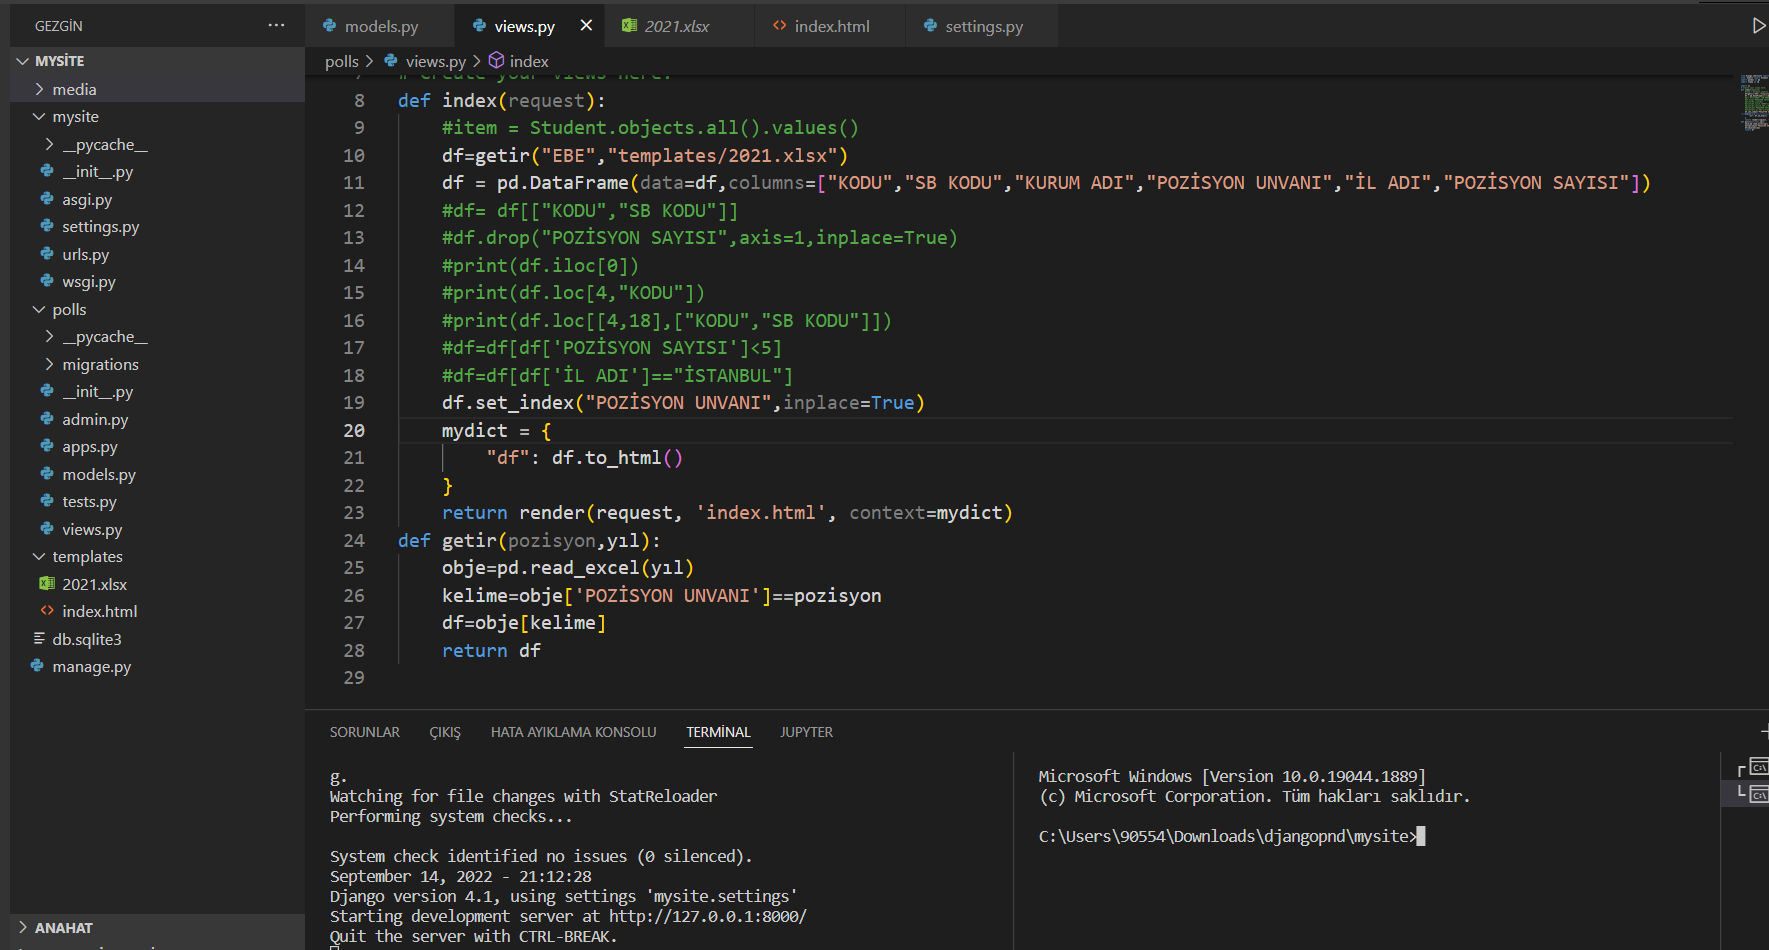Open JUPYTER panel tab
The image size is (1769, 950).
click(x=806, y=732)
